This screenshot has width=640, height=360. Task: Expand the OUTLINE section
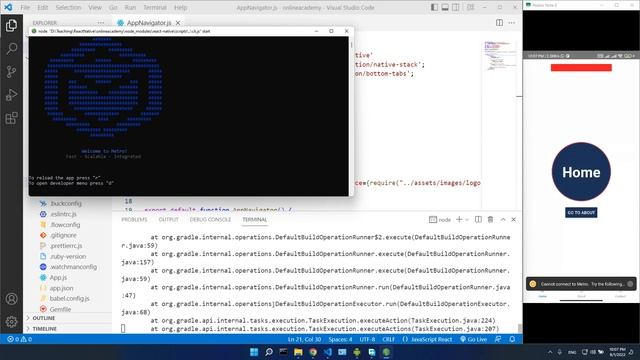[x=67, y=318]
